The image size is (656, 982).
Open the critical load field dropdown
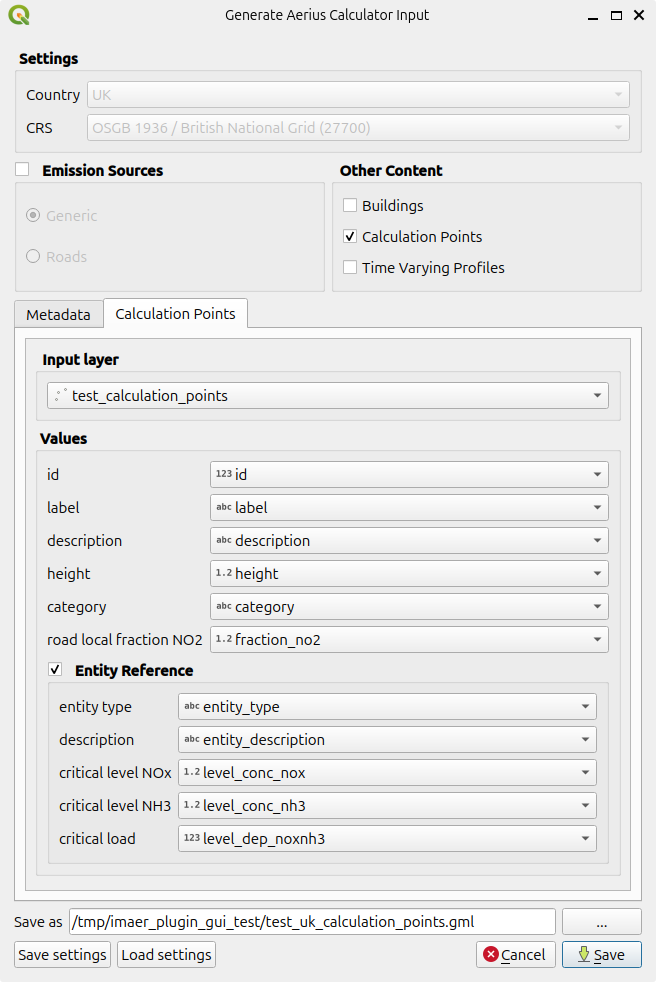point(387,838)
